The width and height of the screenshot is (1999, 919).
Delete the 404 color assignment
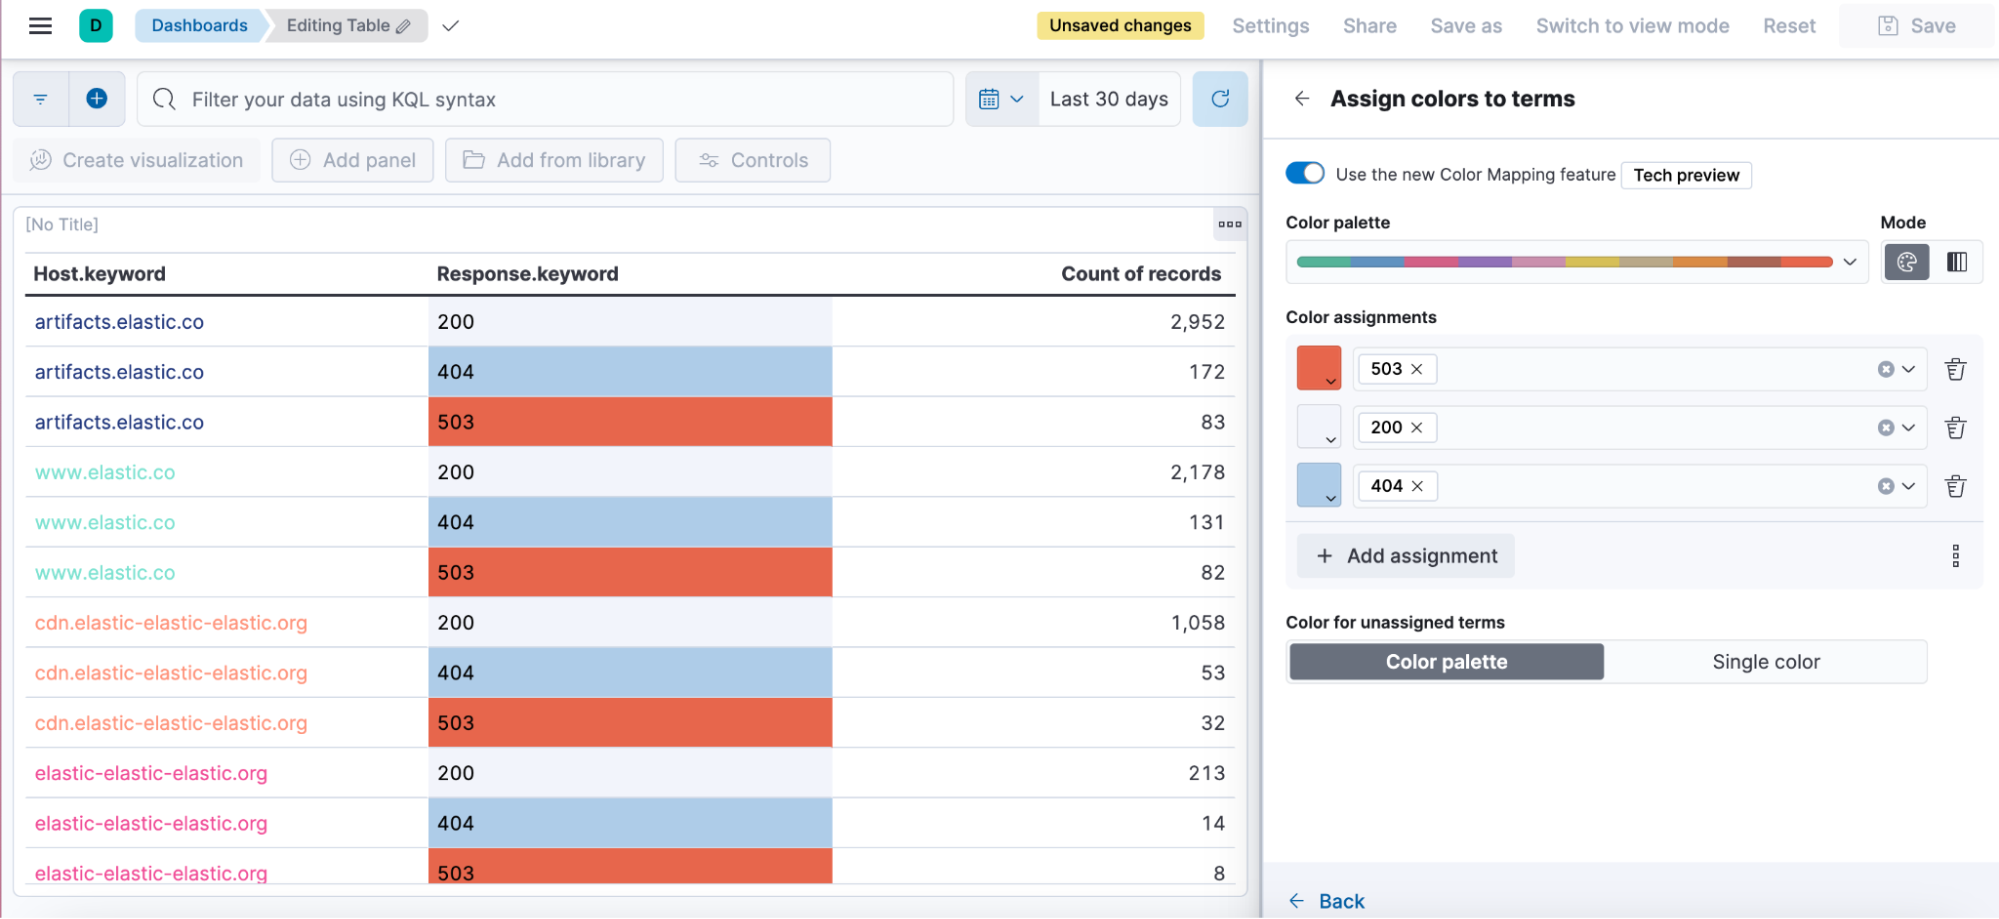(1955, 487)
